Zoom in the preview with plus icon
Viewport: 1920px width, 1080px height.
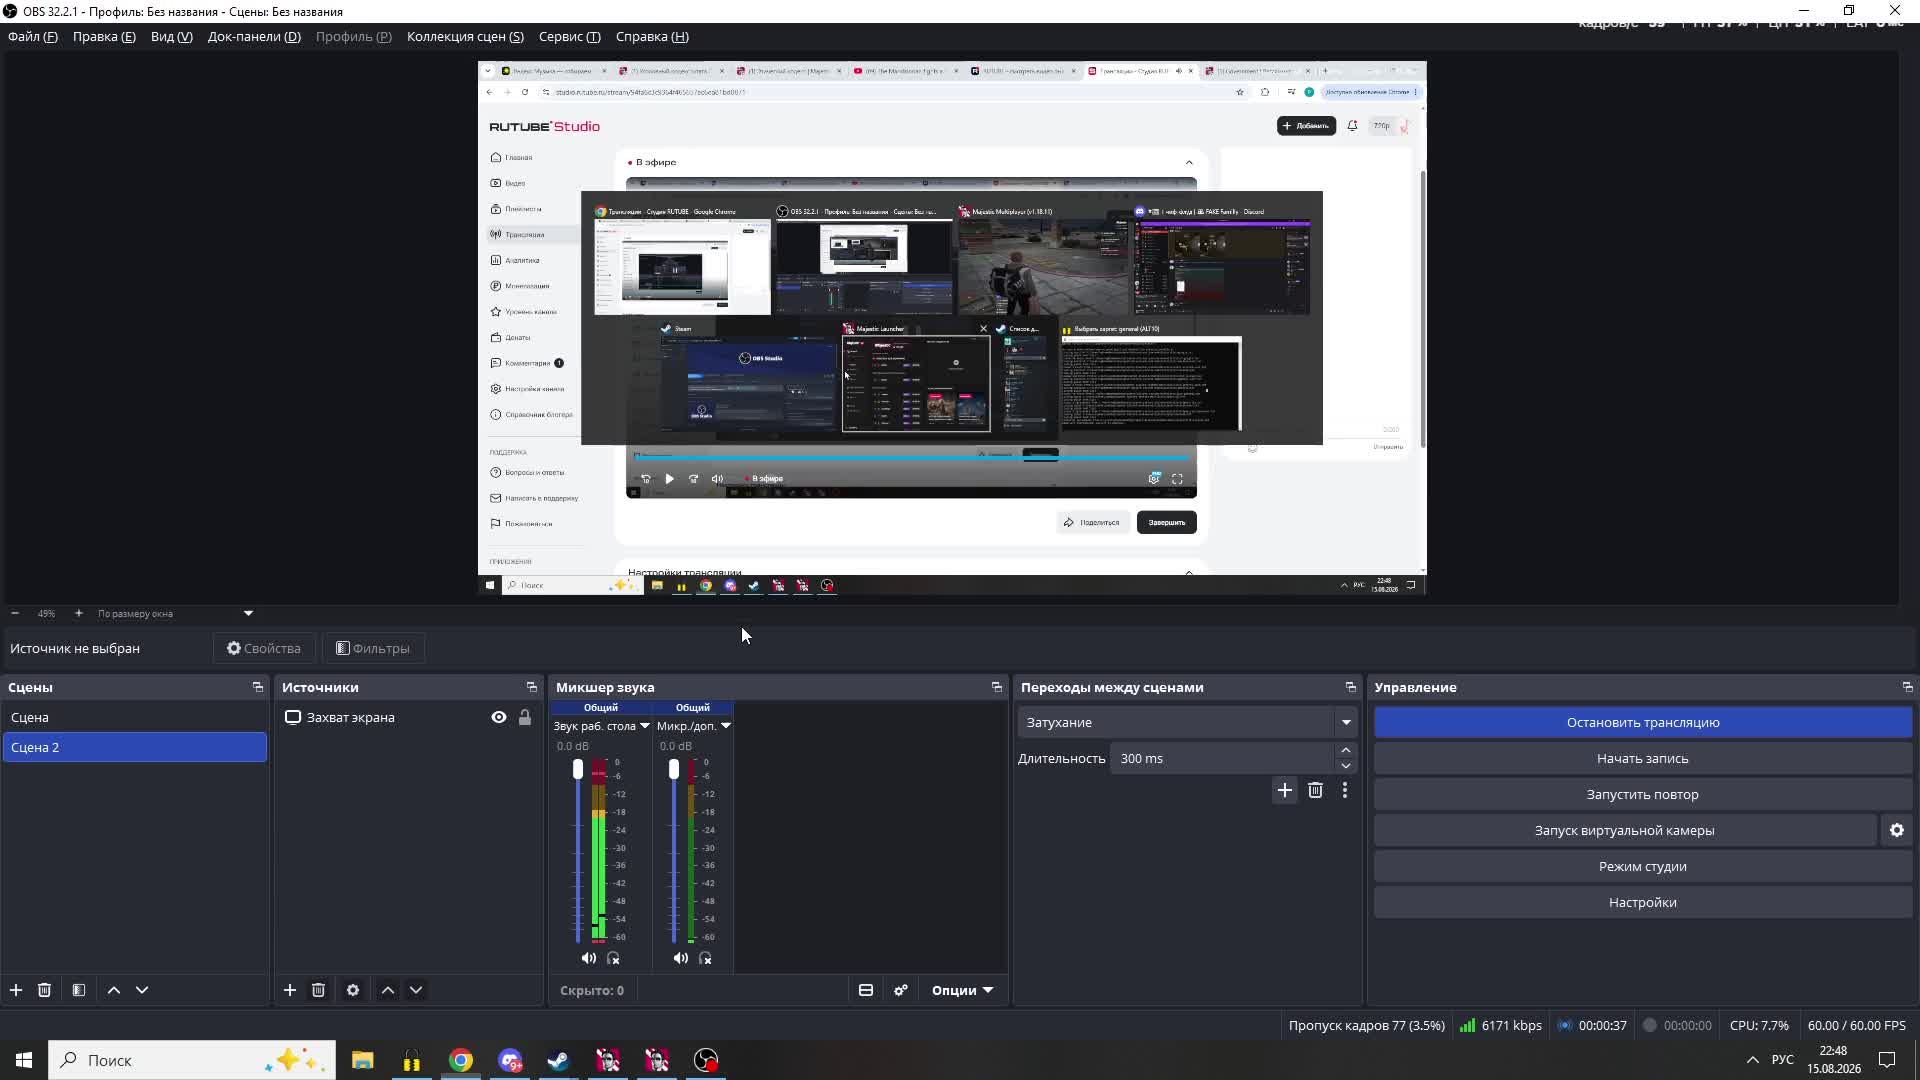[79, 613]
